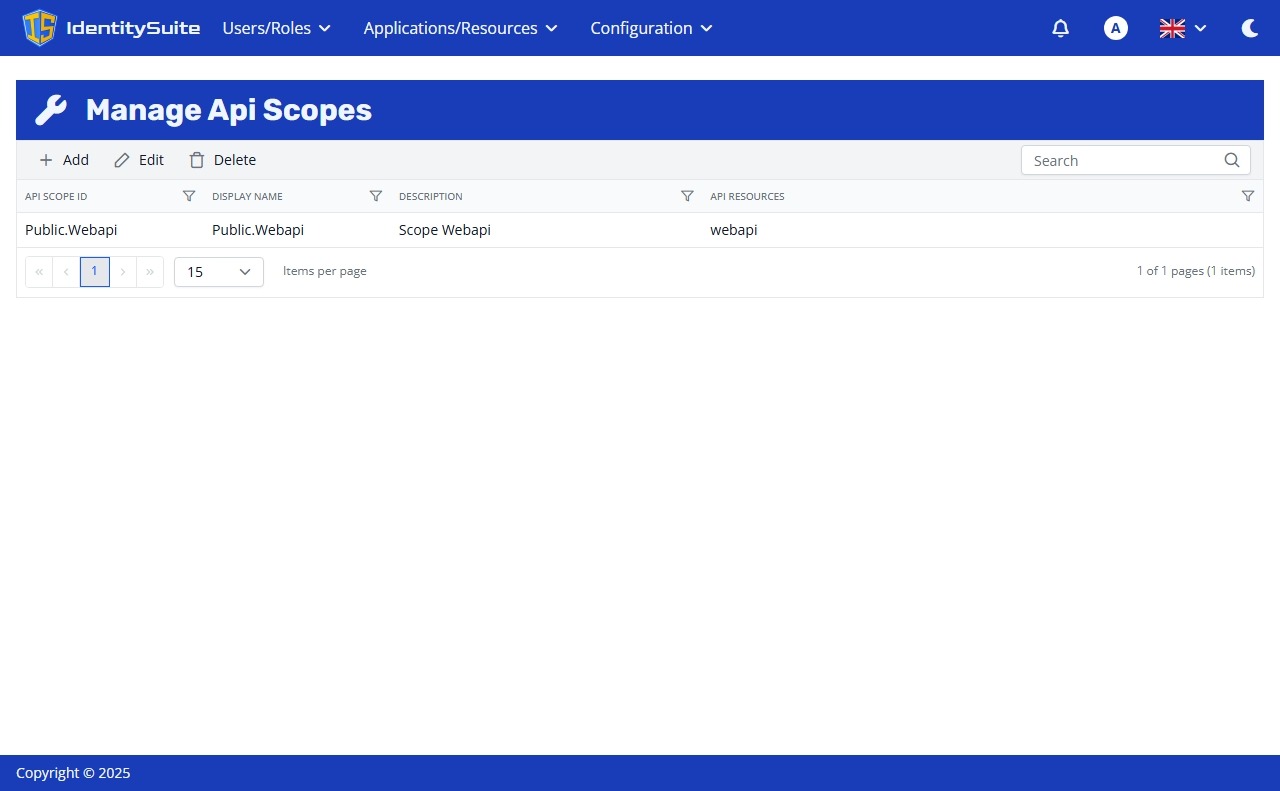Open the filter on API Scope ID column
Screen dimensions: 1280x791
point(189,196)
